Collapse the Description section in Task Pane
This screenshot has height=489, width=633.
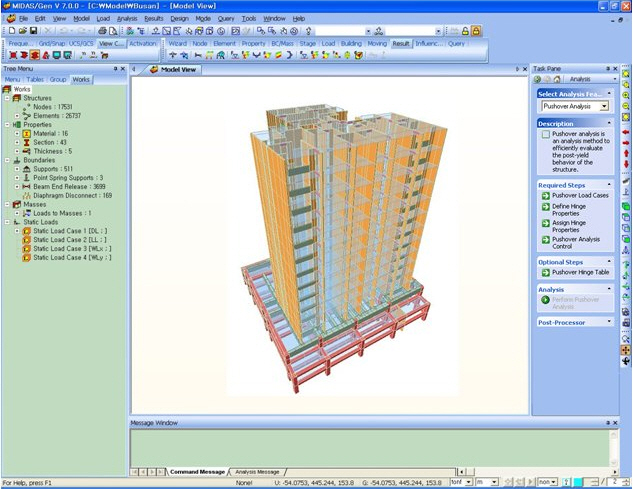pos(610,123)
